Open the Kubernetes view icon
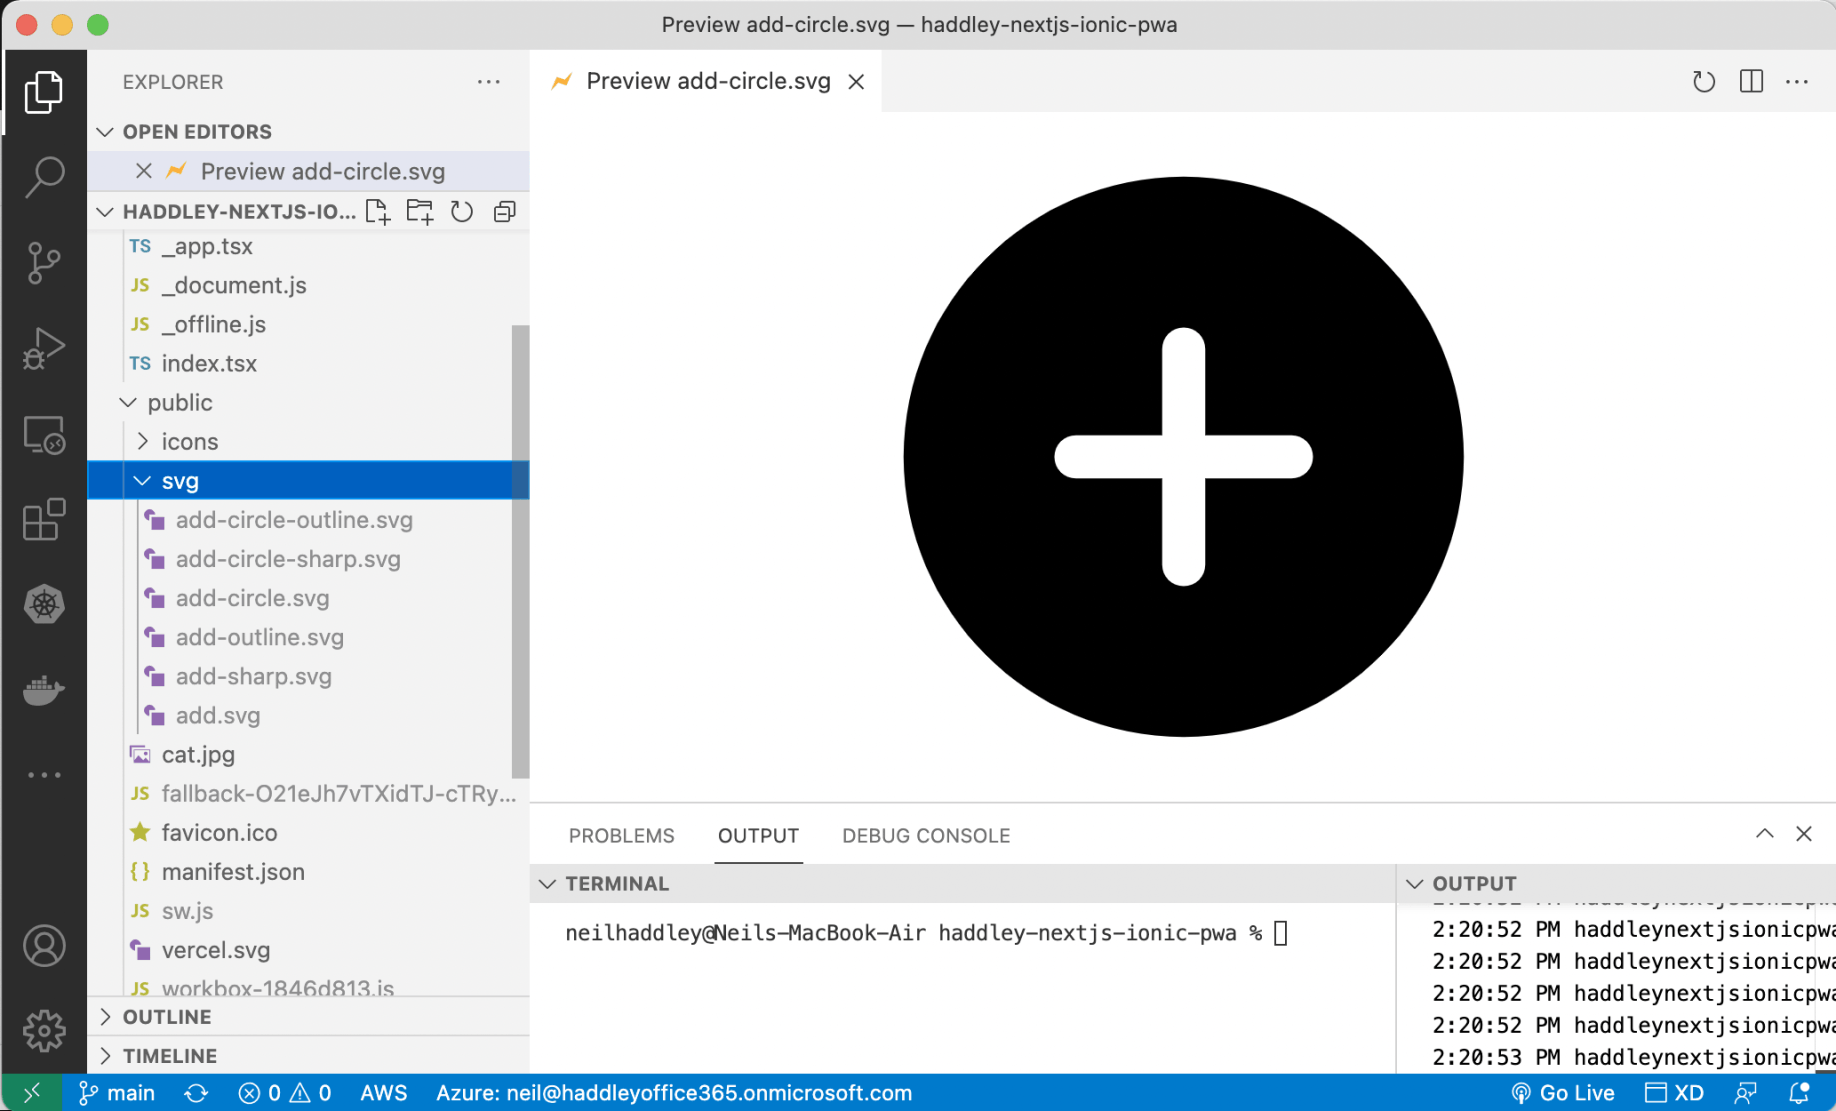Screen dimensions: 1836x1111 coord(44,604)
